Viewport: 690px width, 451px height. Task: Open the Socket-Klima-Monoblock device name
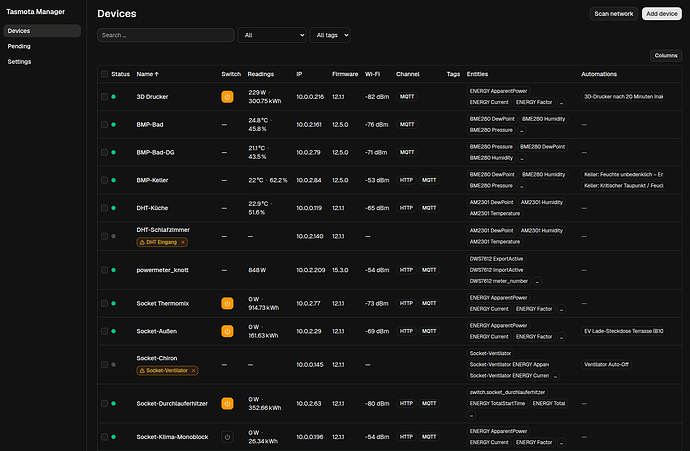pyautogui.click(x=172, y=437)
